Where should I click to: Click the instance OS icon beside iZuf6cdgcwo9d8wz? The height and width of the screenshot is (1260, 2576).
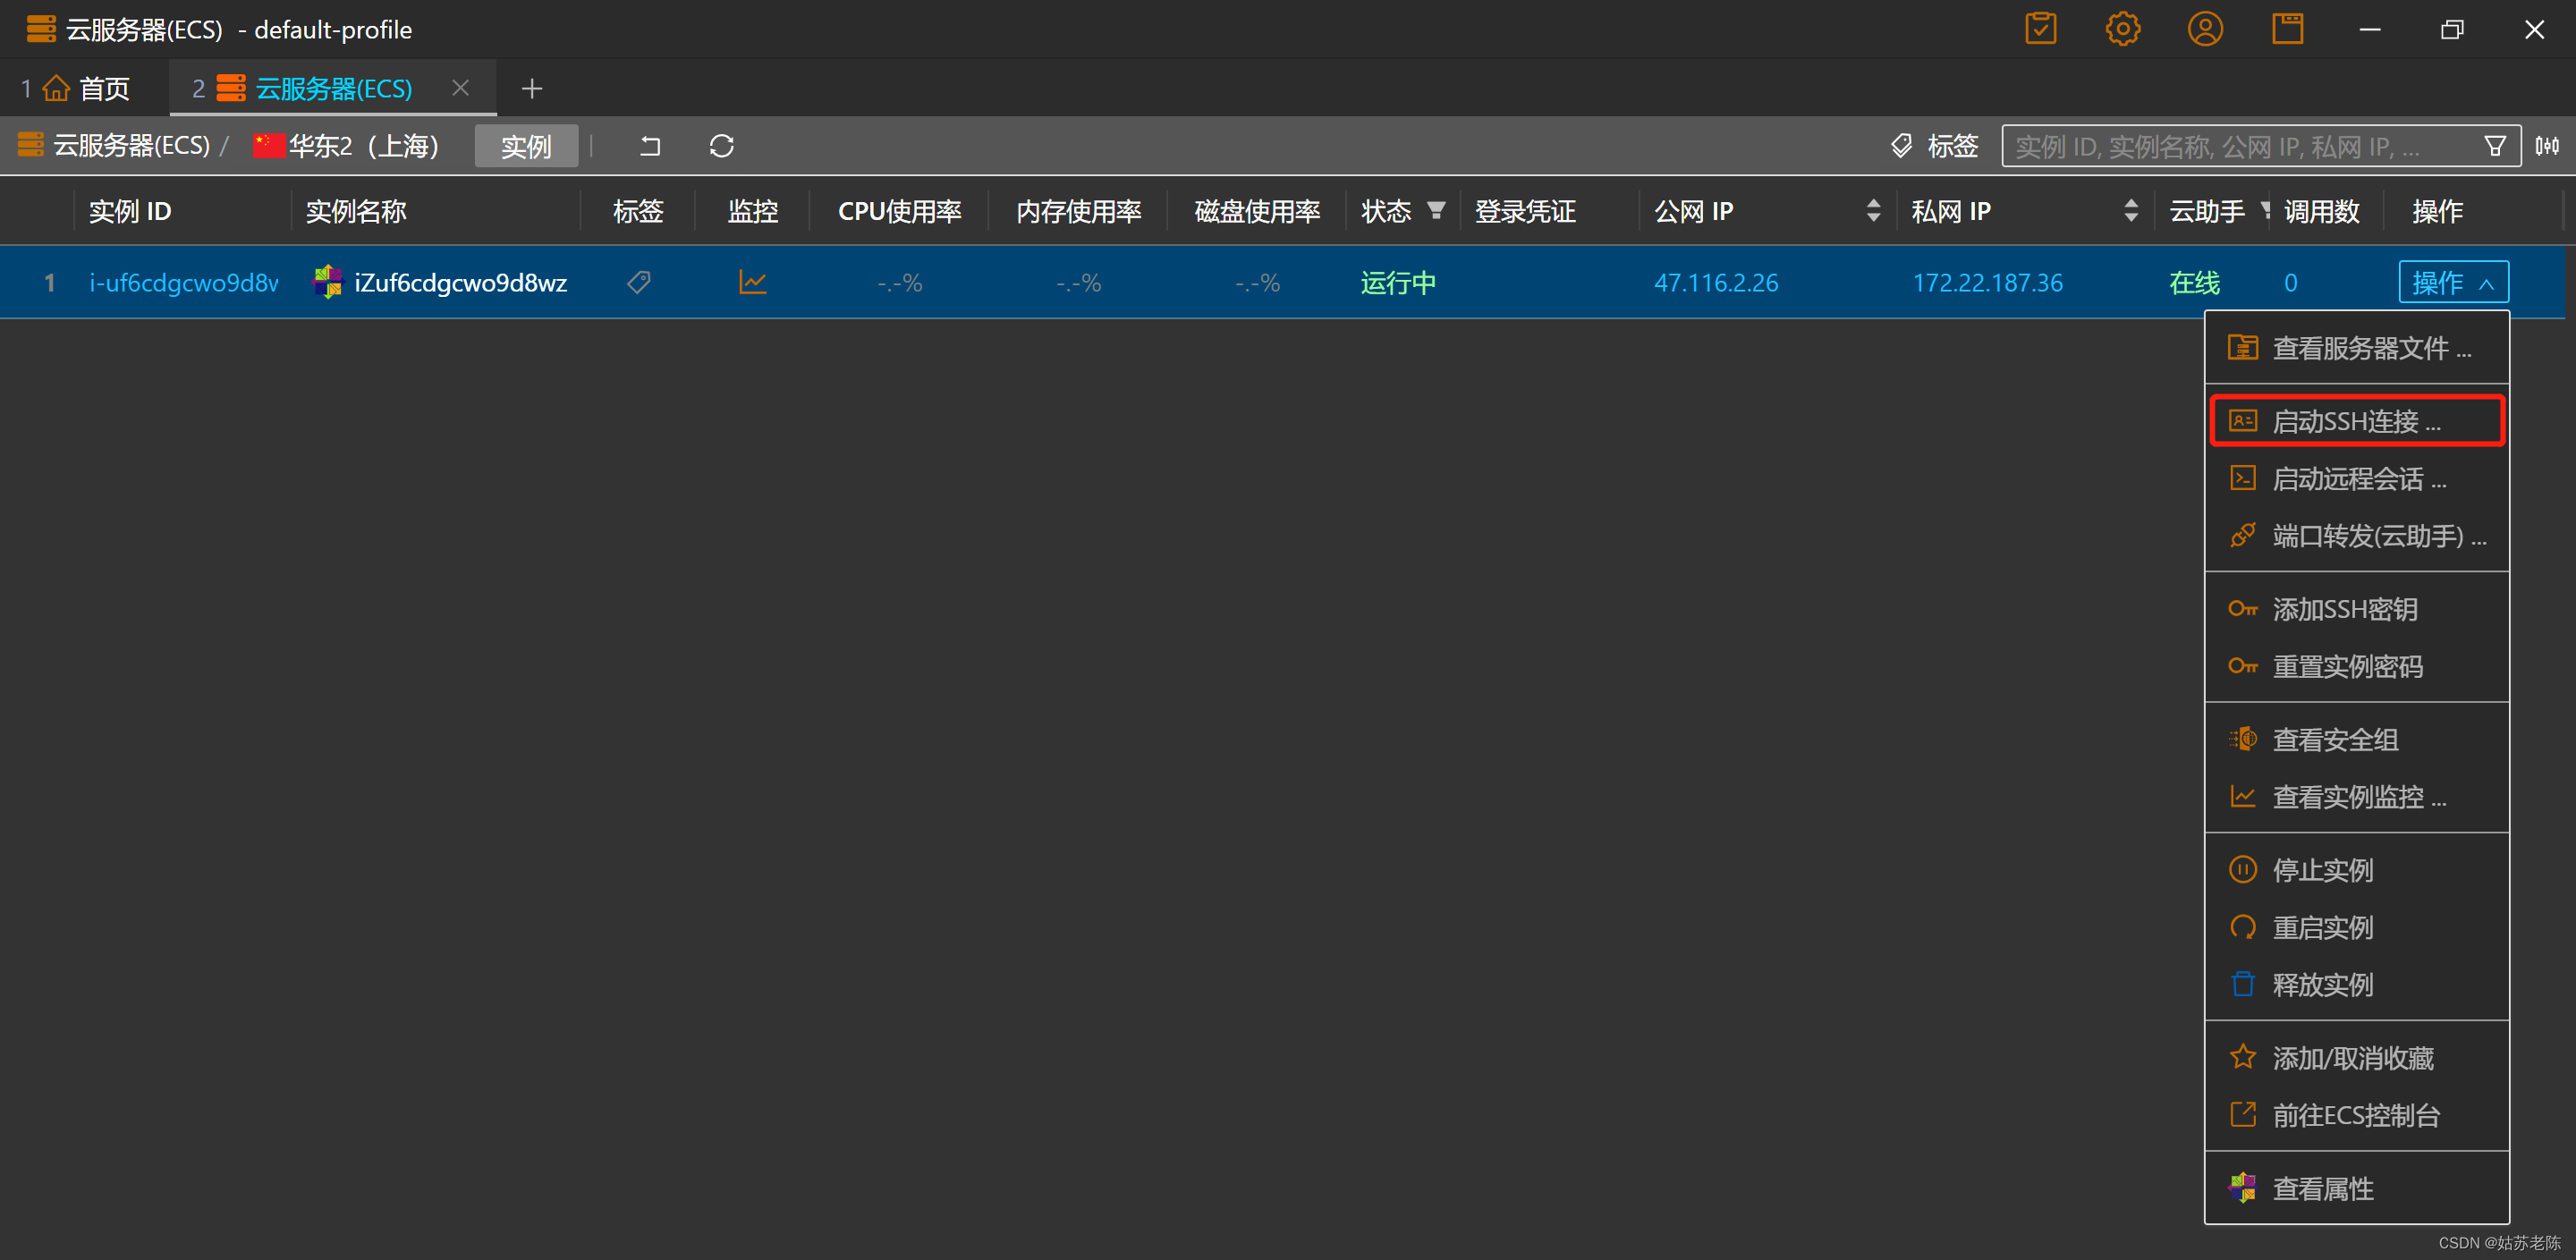(327, 282)
